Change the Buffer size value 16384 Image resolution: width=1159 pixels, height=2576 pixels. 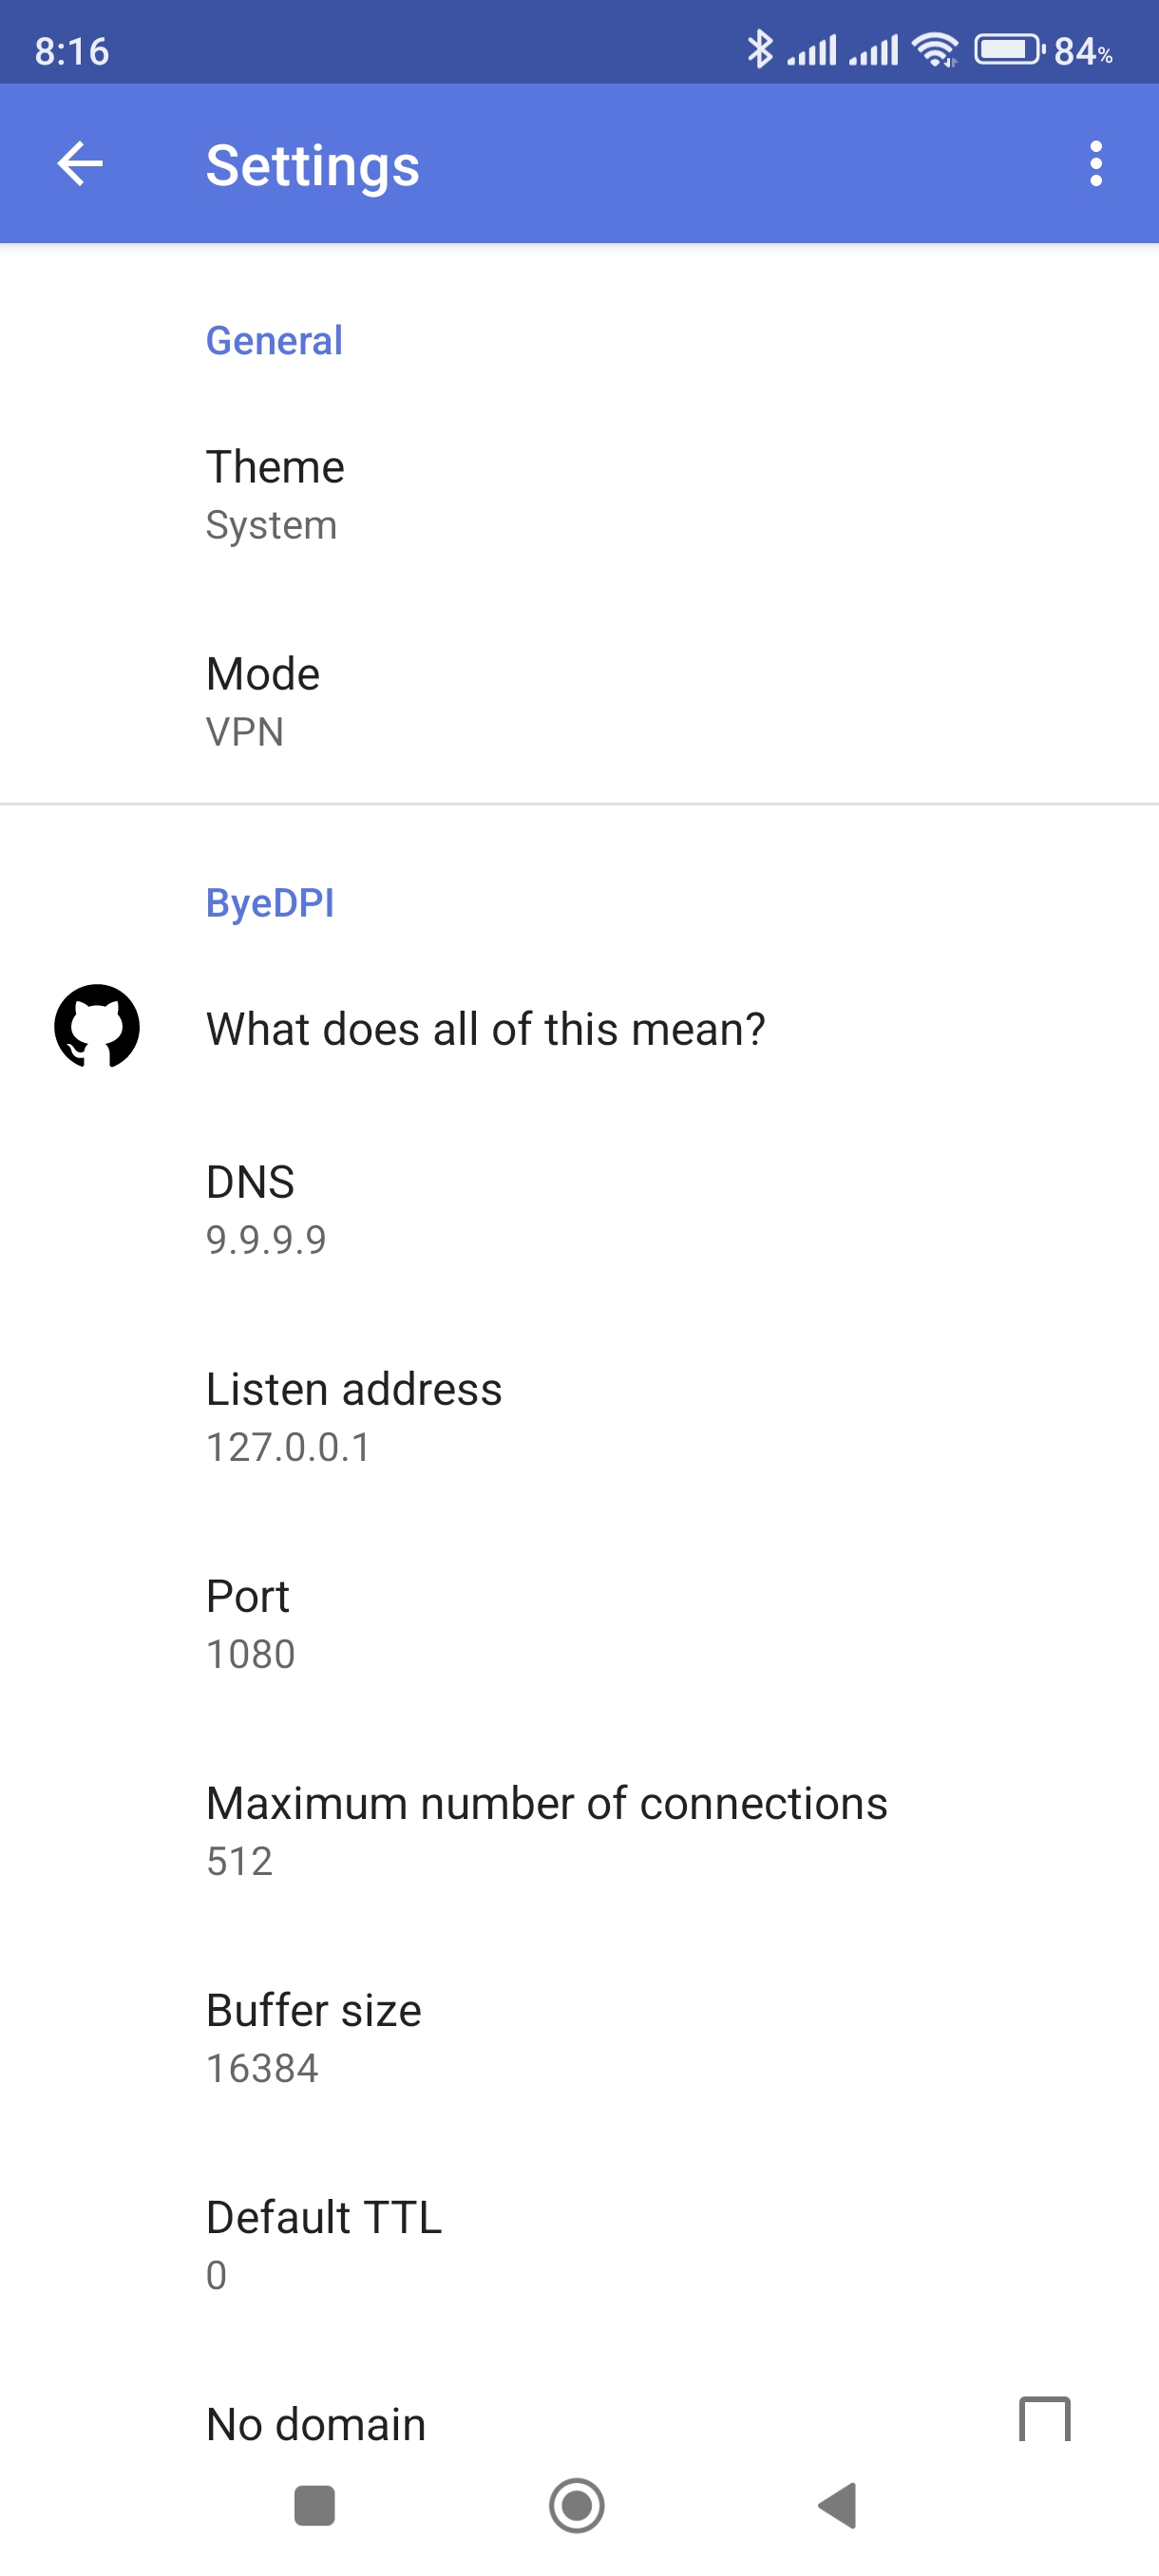pyautogui.click(x=313, y=2037)
